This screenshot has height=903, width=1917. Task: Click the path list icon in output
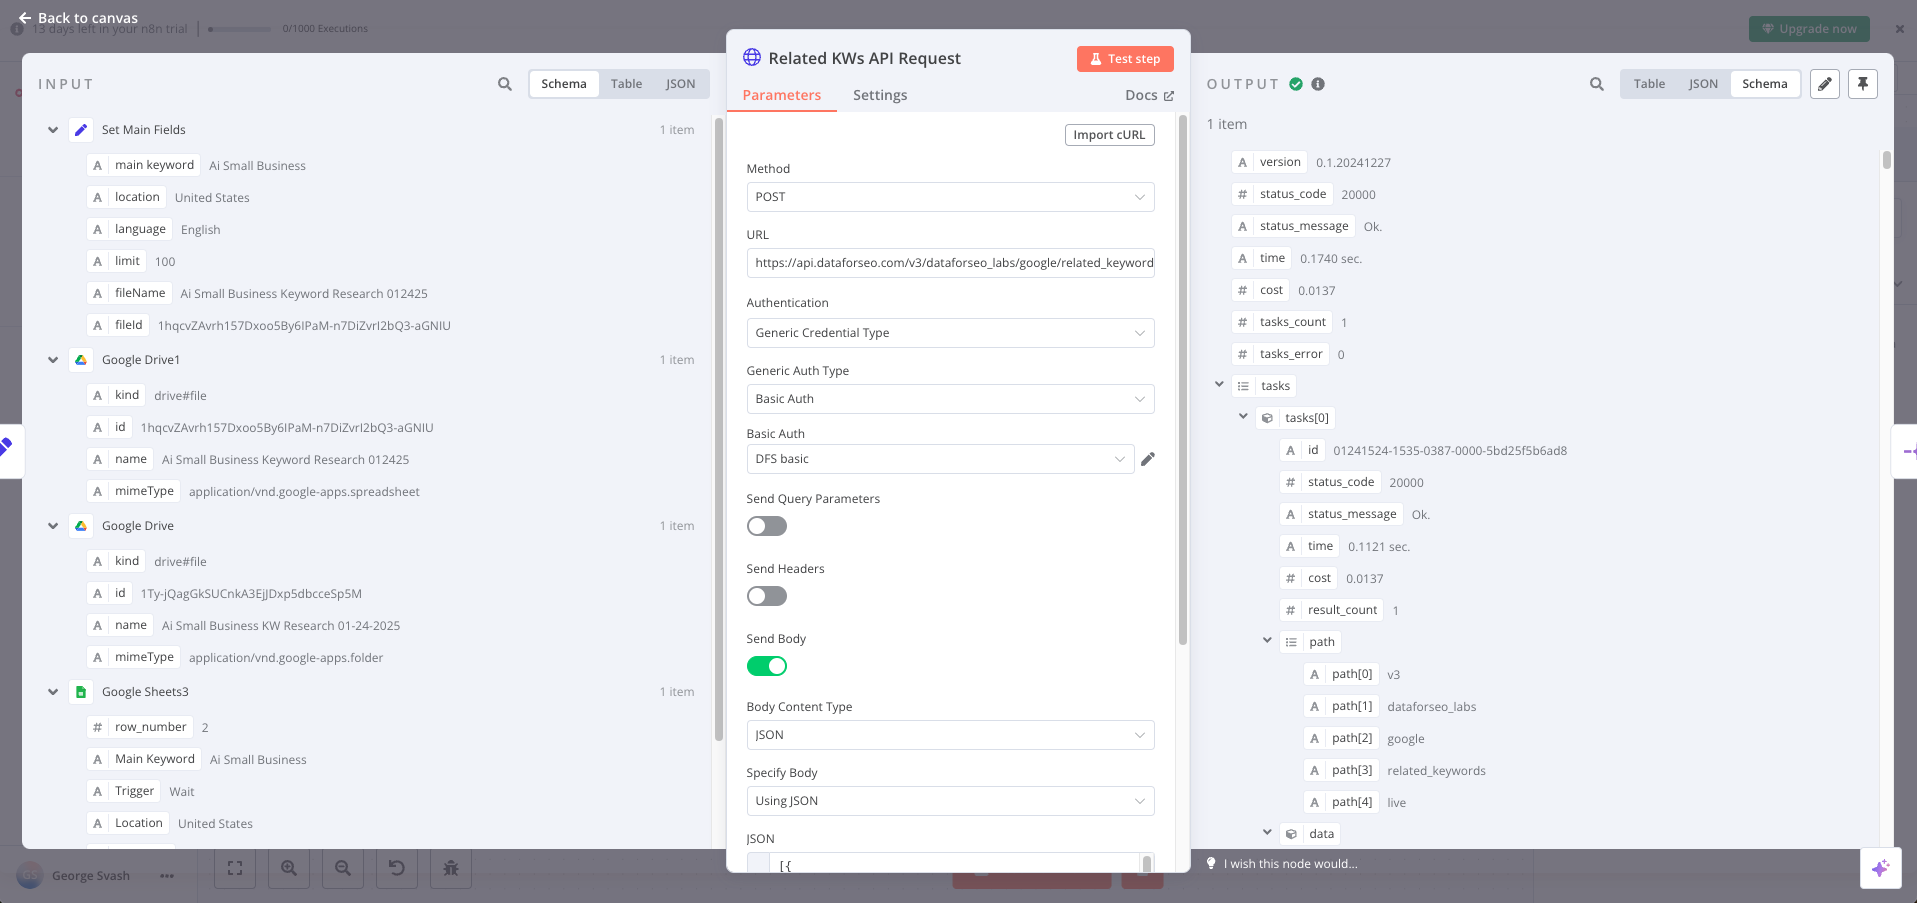1291,642
